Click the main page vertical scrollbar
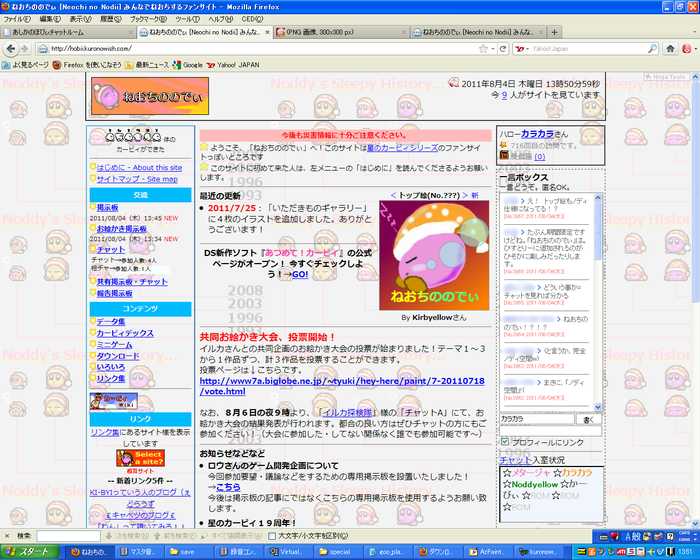The image size is (700, 560). 695,300
